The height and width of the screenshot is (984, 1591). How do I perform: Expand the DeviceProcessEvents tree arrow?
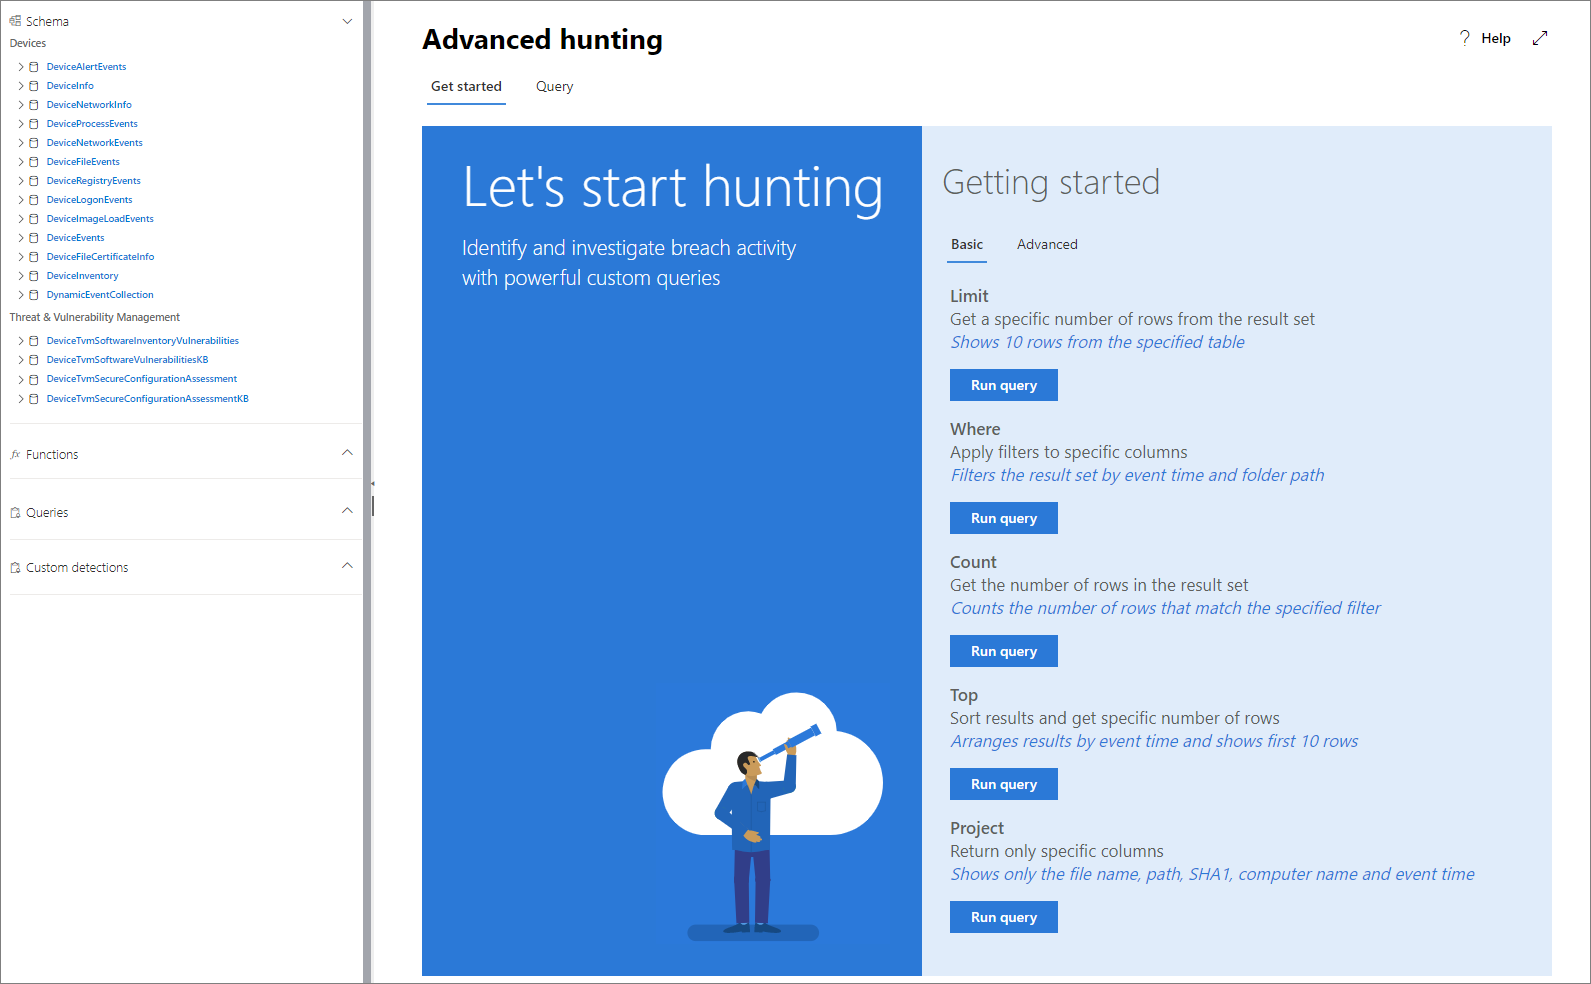21,124
